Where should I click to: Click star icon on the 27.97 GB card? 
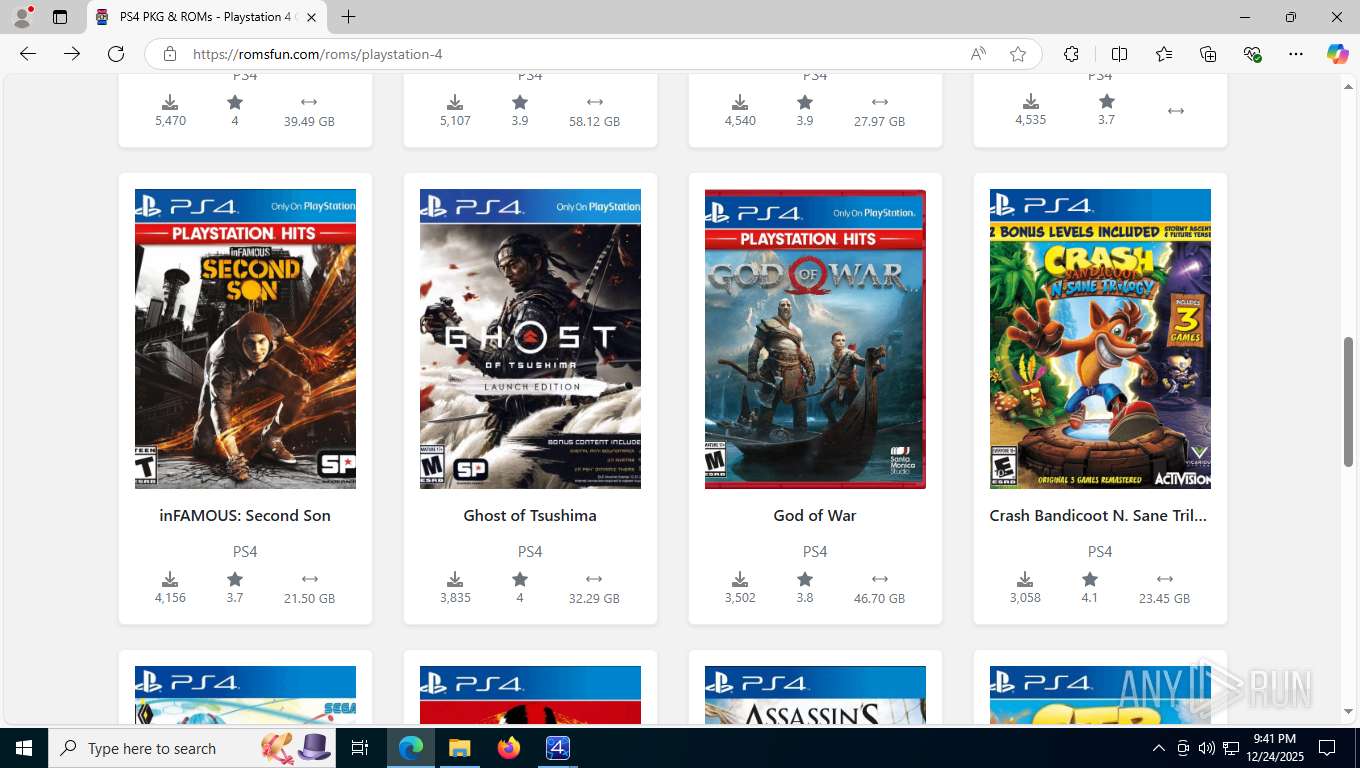tap(805, 102)
